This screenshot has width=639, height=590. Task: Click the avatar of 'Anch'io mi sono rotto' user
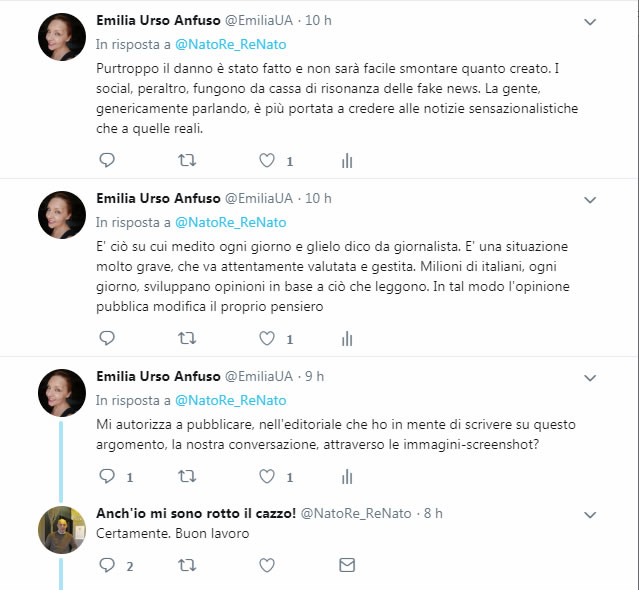point(61,530)
